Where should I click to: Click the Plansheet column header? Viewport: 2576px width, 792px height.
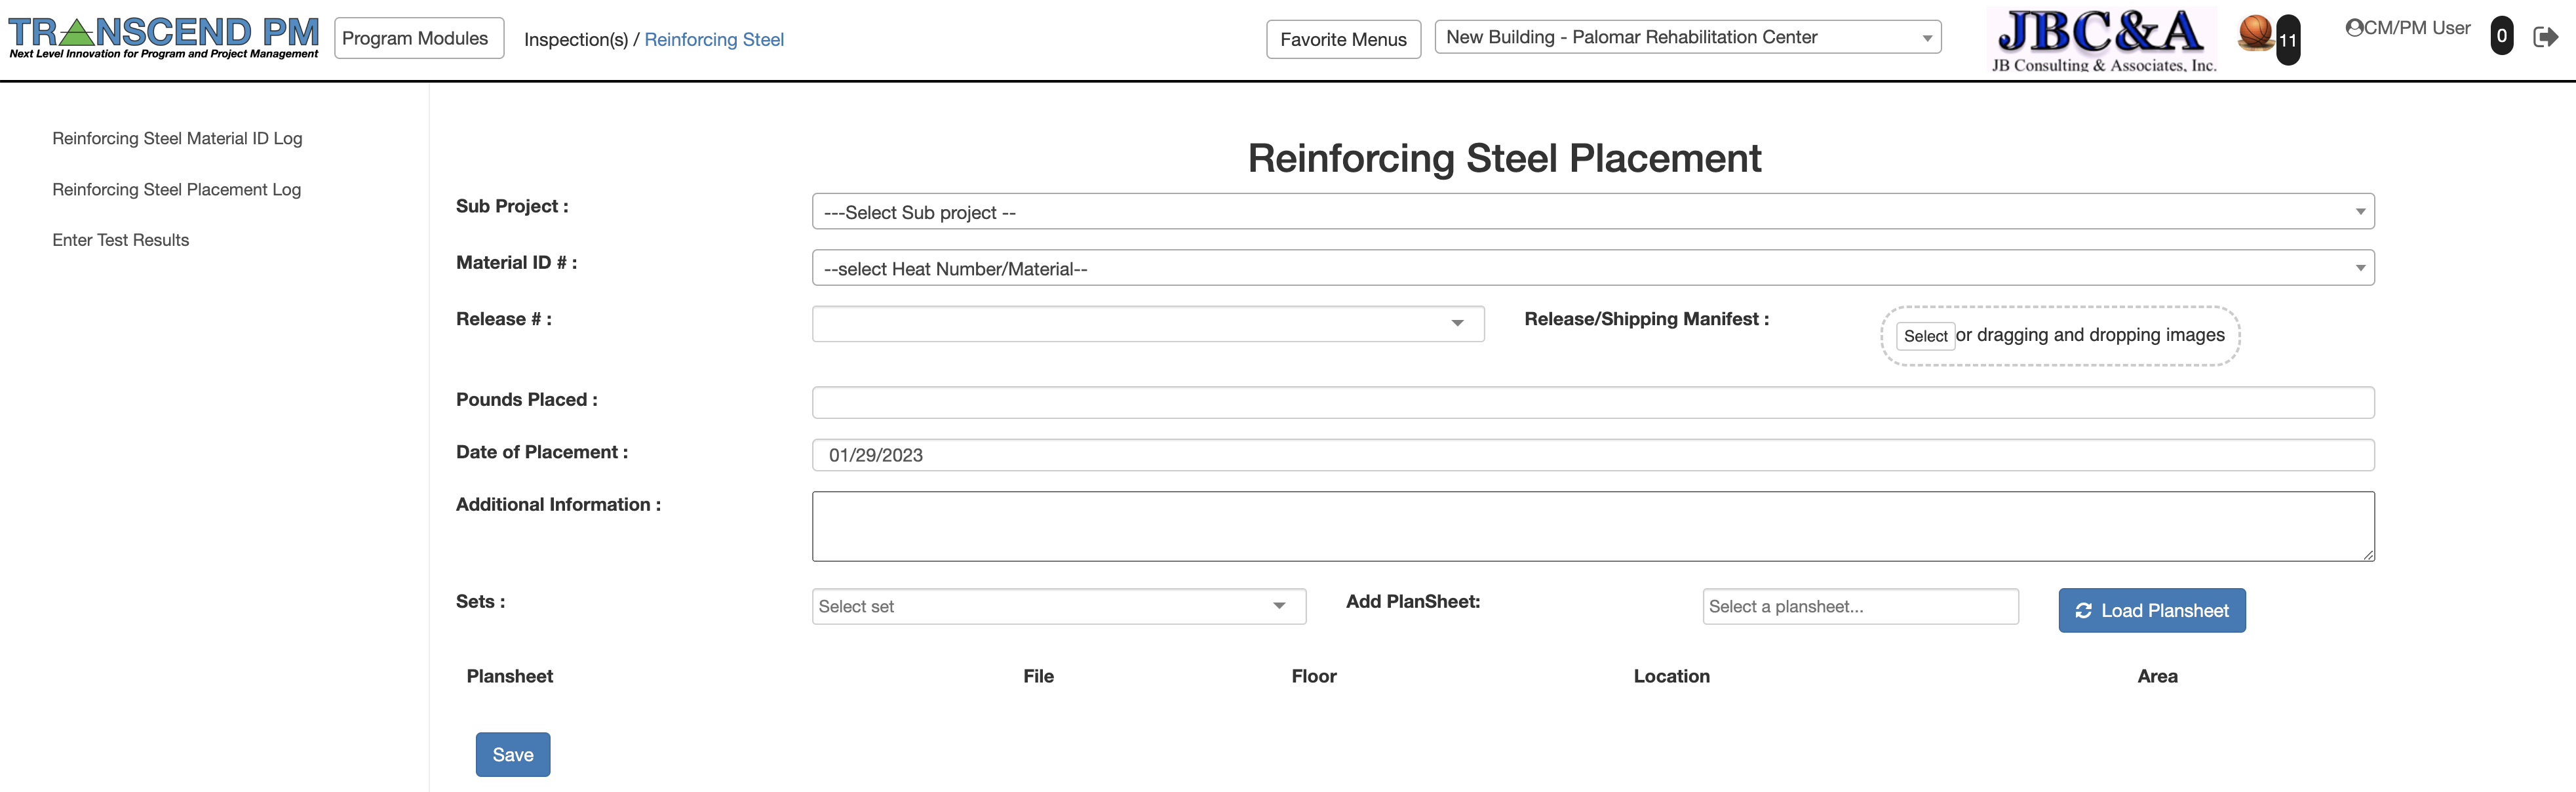click(510, 676)
